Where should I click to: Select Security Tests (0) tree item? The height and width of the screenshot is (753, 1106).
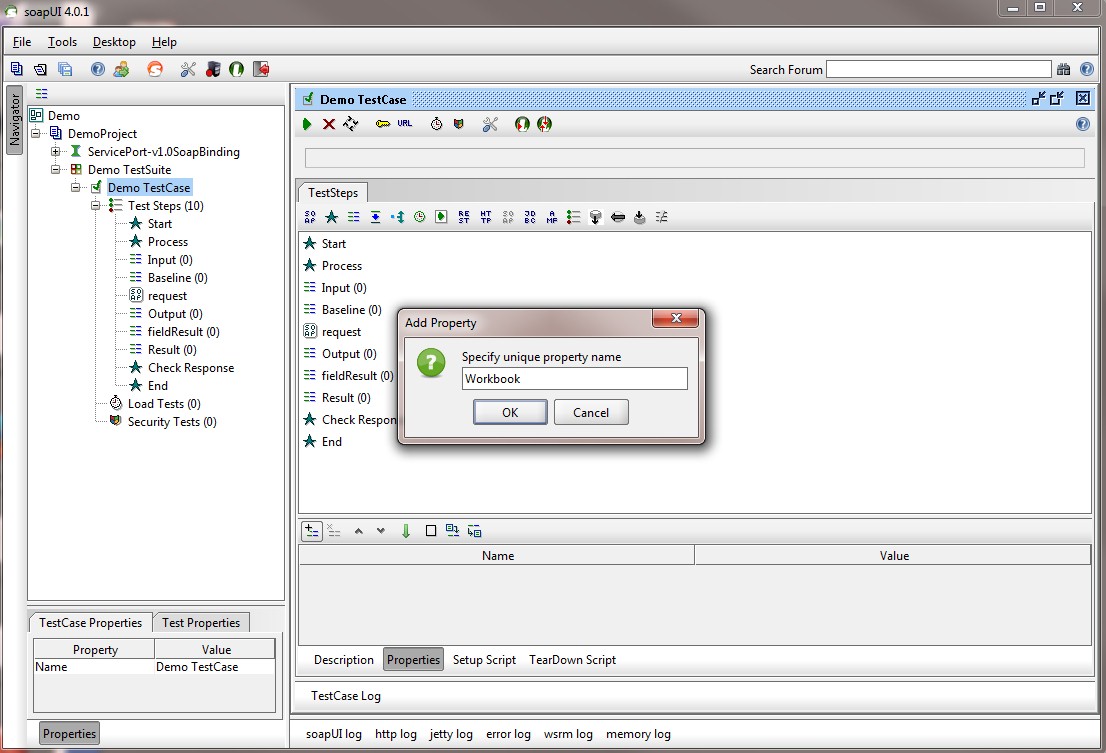171,422
